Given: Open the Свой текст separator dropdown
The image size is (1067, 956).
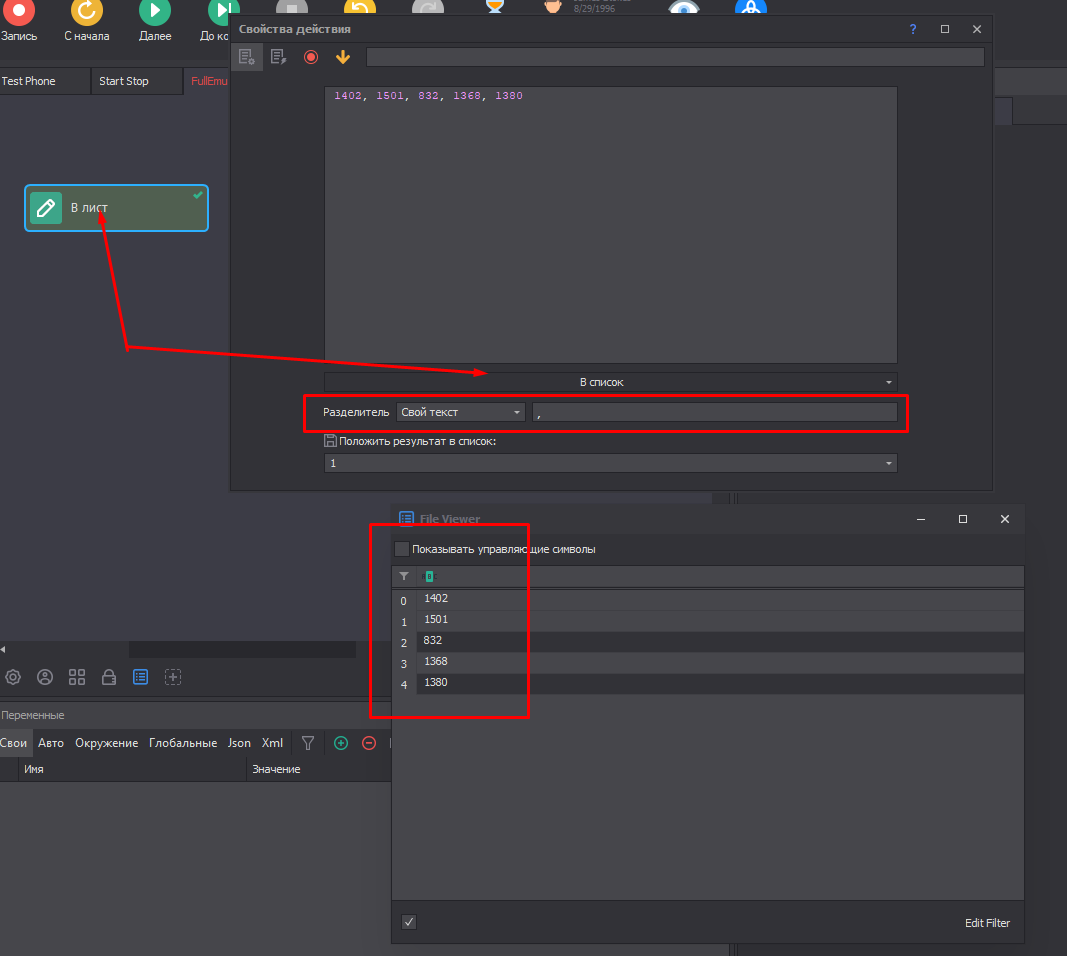Looking at the screenshot, I should pos(461,412).
